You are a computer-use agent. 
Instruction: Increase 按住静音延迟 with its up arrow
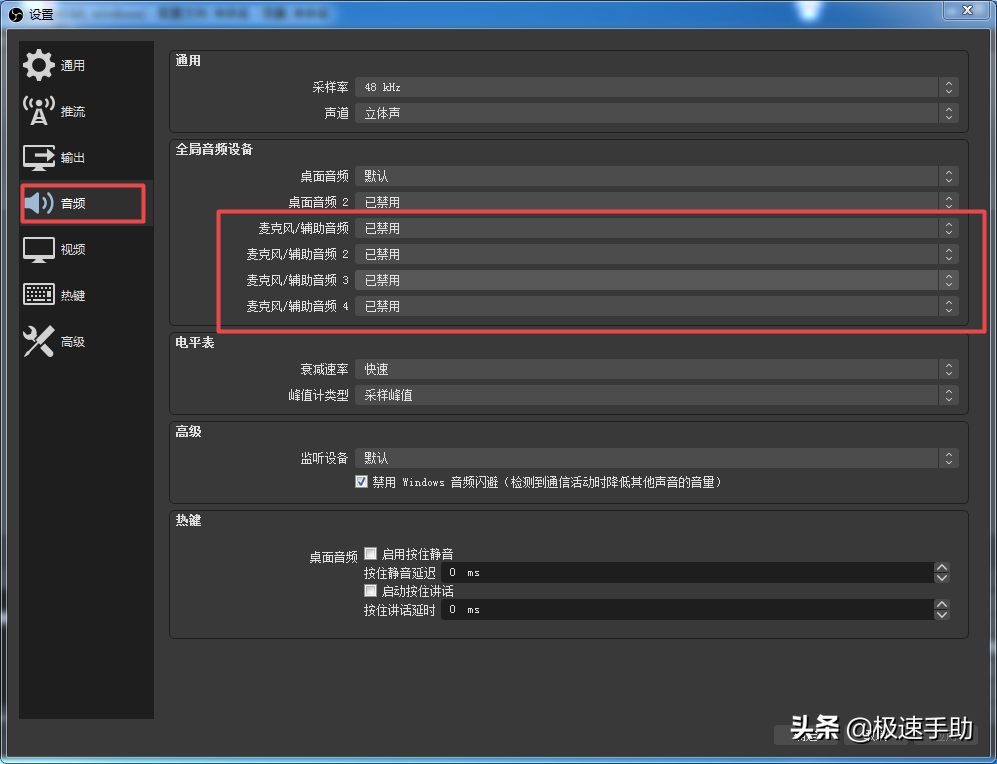tap(941, 565)
